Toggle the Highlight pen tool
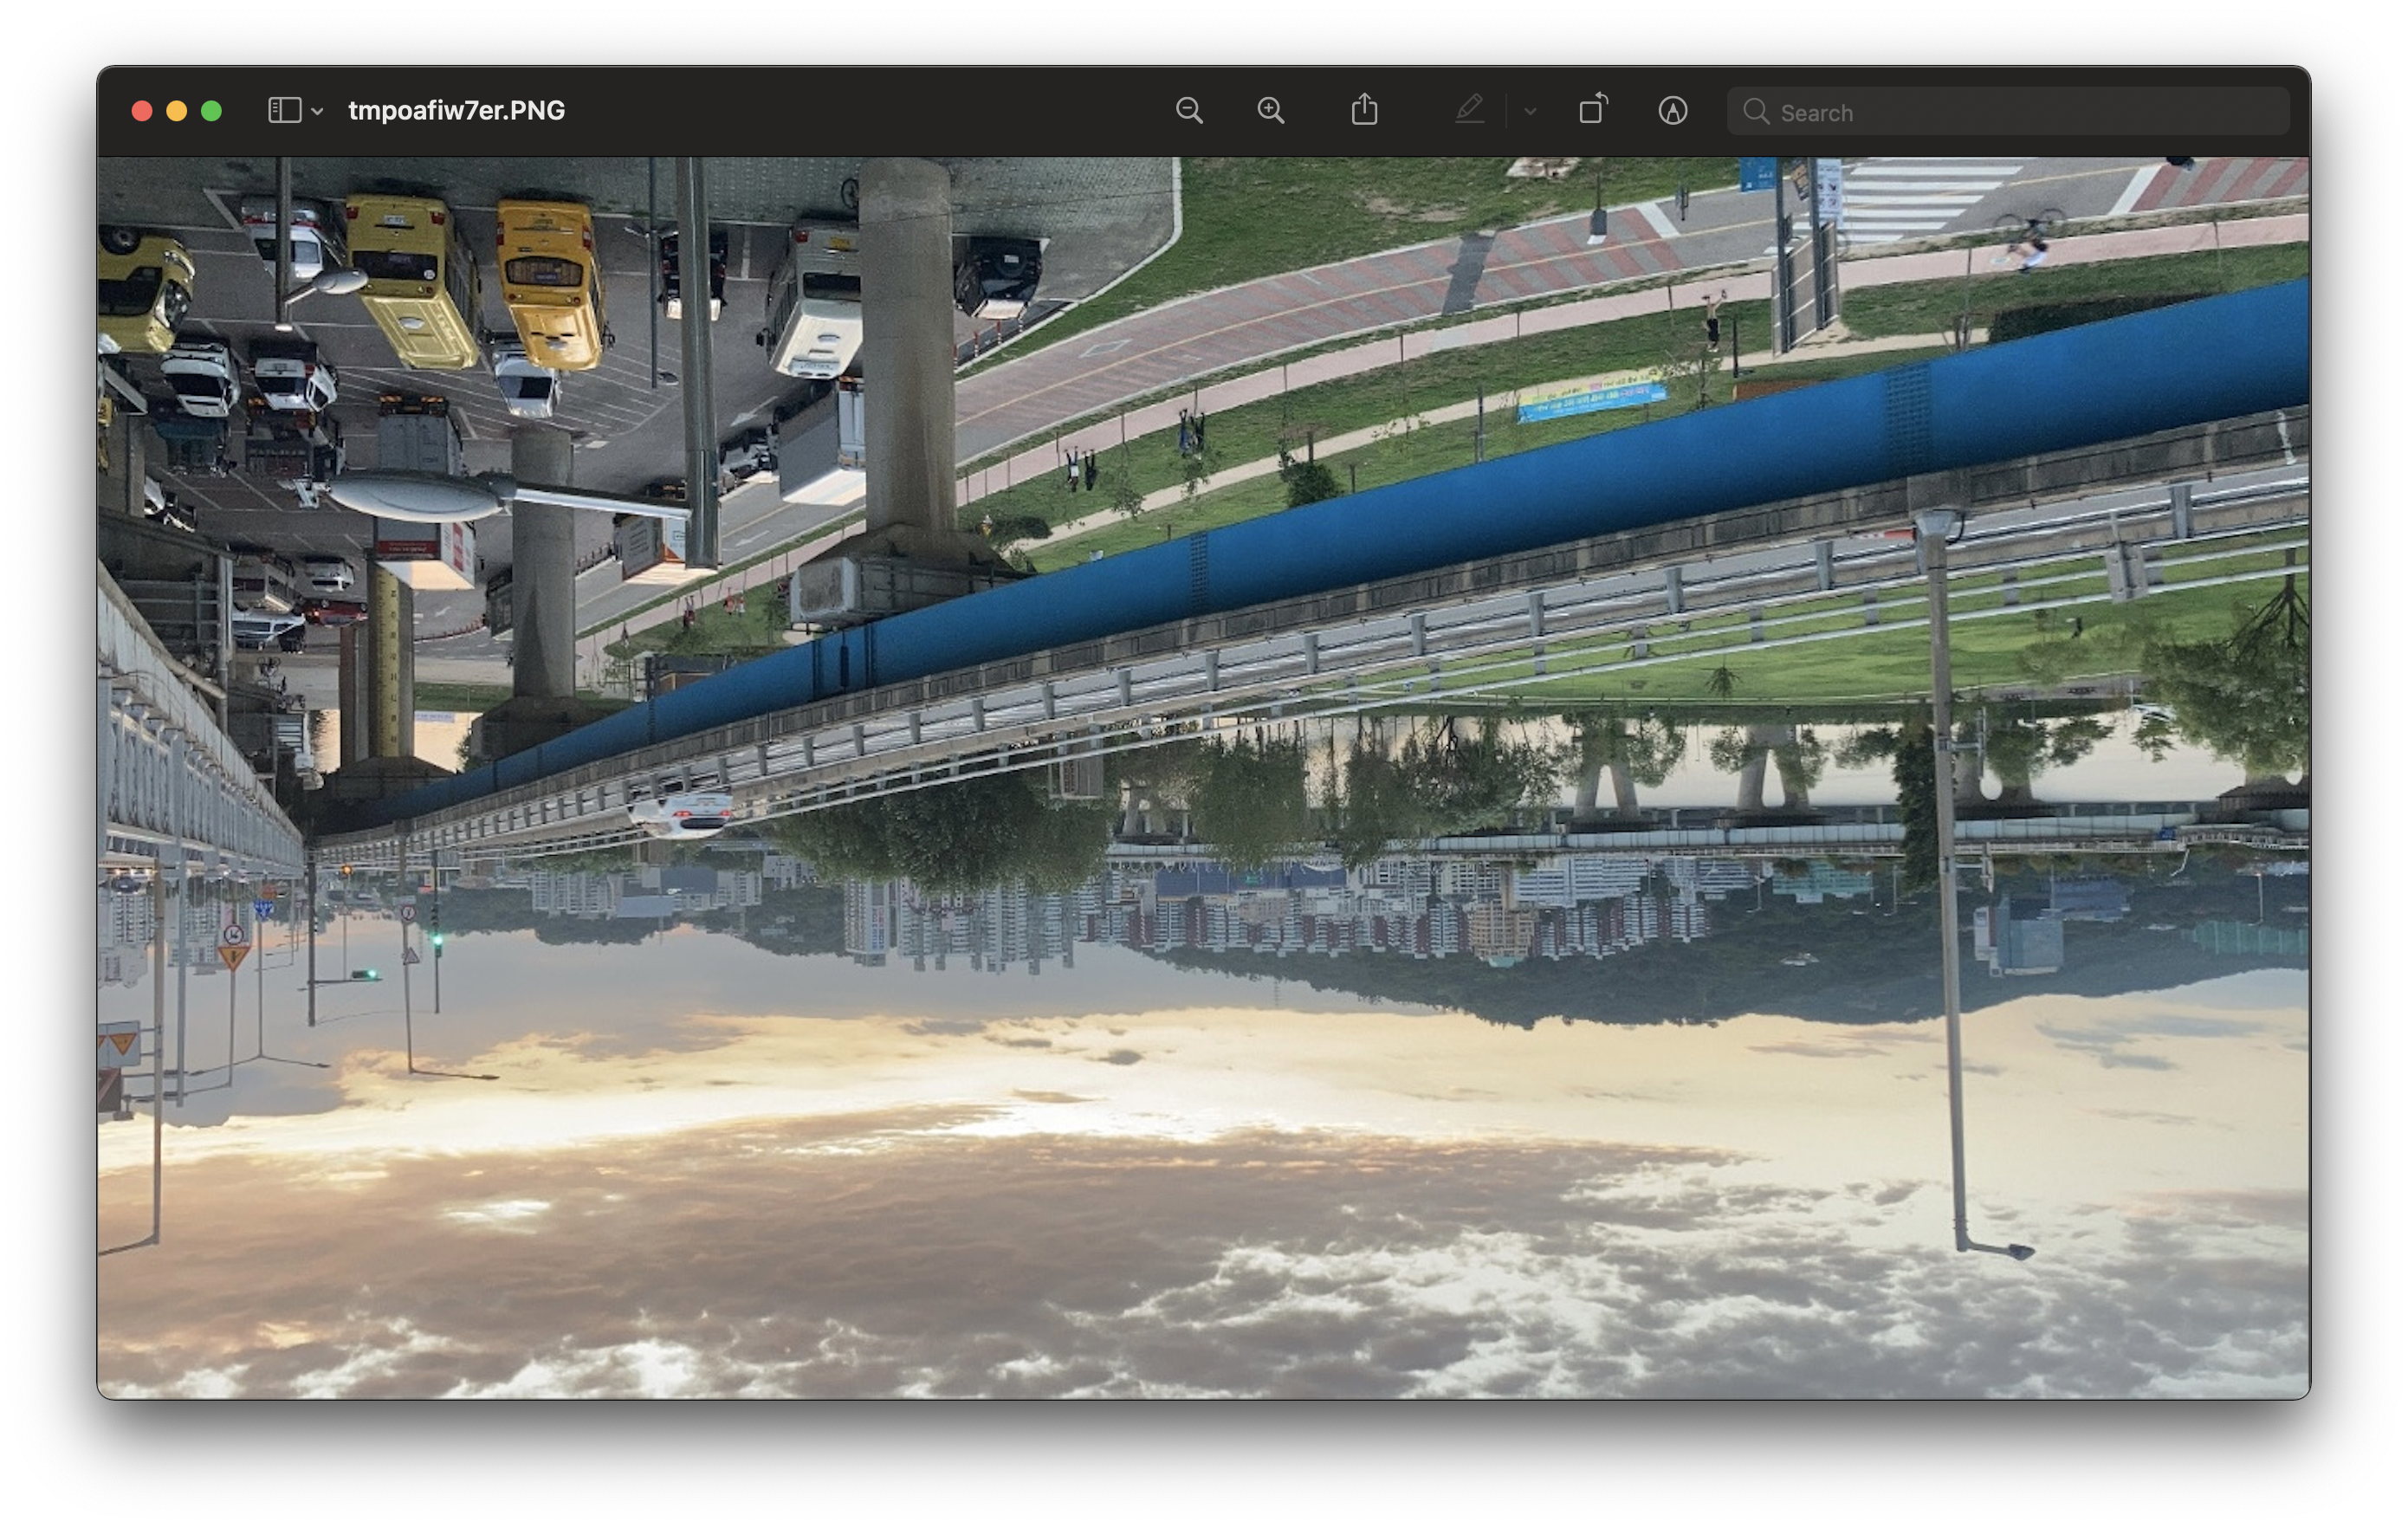Image resolution: width=2408 pixels, height=1528 pixels. tap(1469, 109)
